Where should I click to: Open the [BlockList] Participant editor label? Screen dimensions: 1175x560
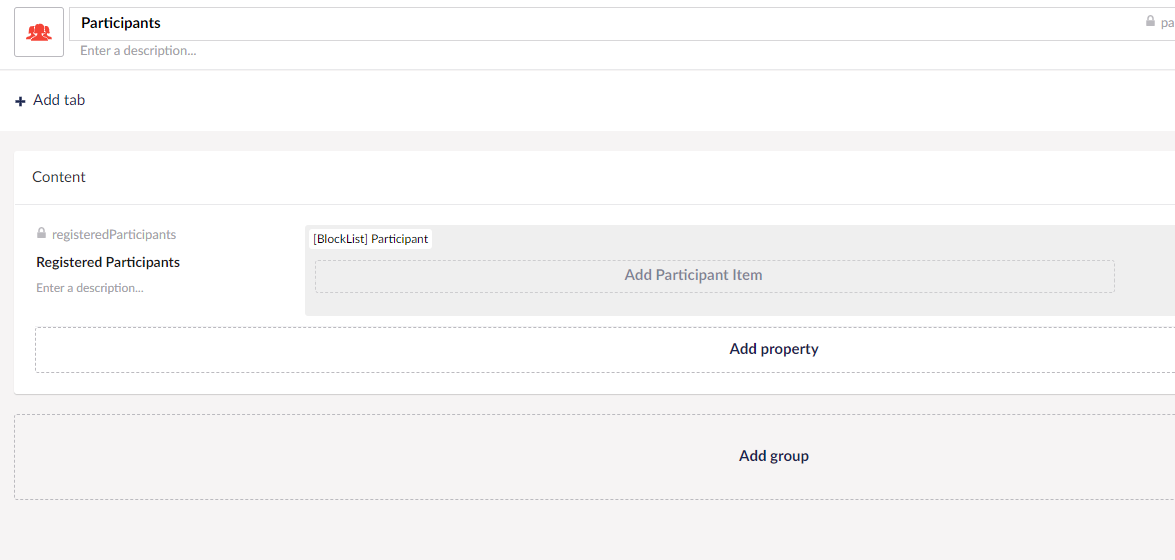[370, 239]
